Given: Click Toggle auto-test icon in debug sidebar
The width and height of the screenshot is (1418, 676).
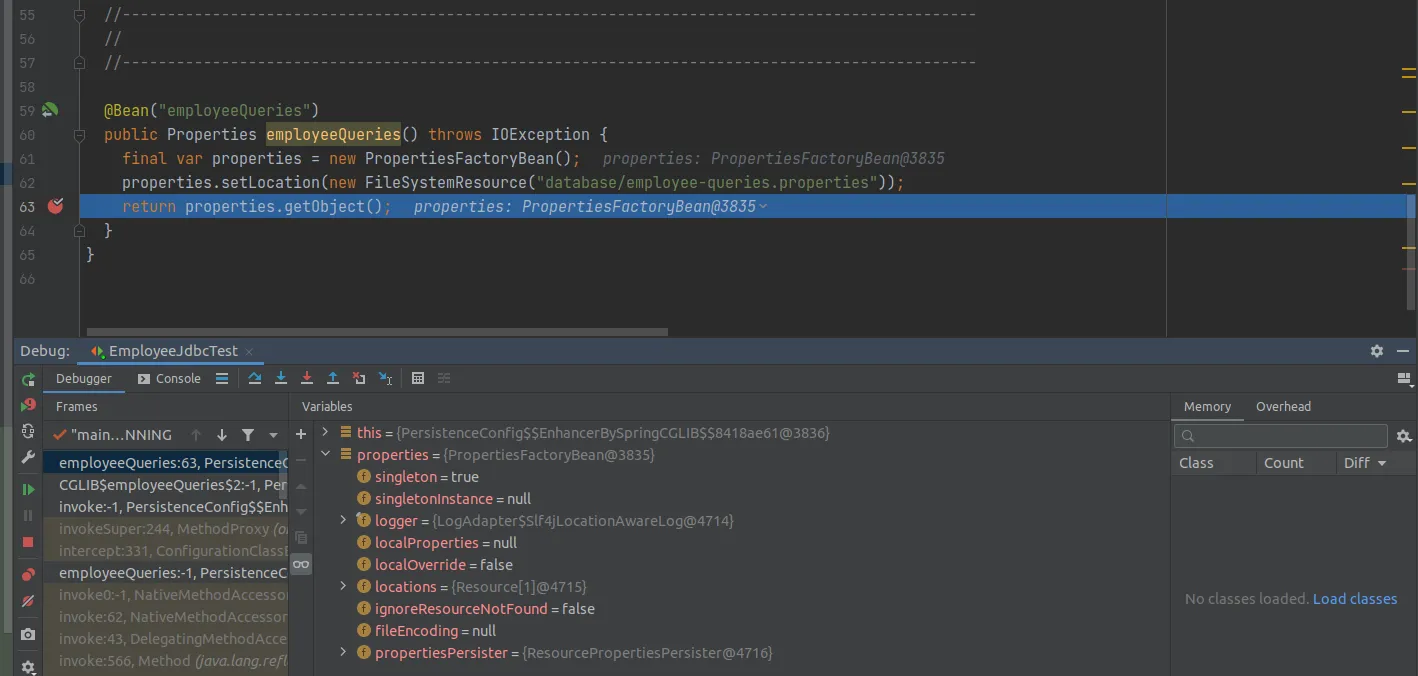Looking at the screenshot, I should click(x=28, y=431).
